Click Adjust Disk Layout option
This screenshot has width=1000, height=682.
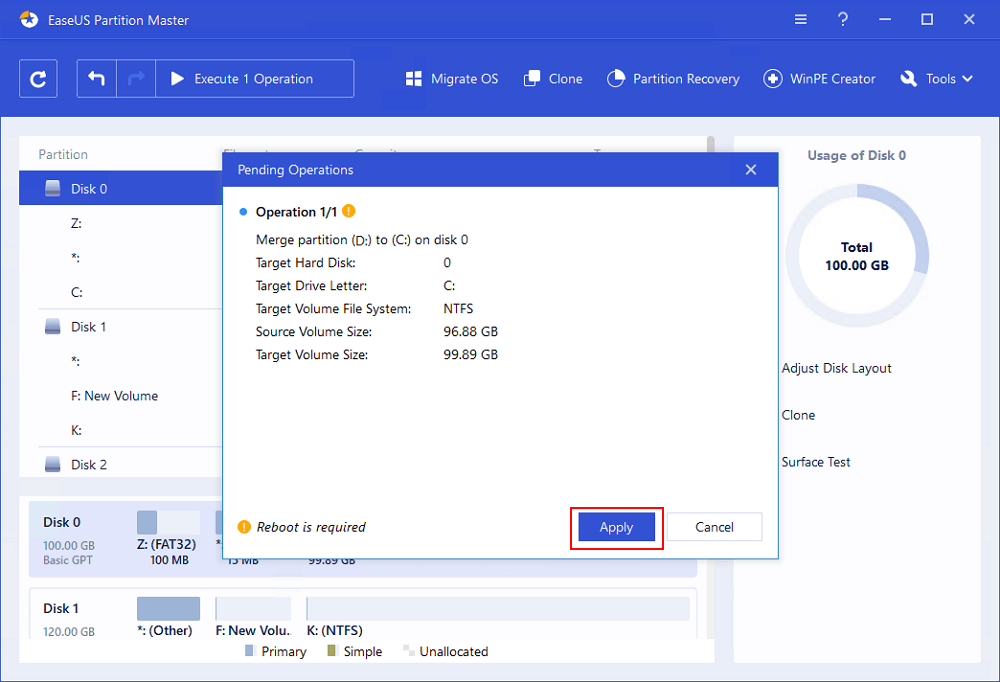(x=836, y=368)
